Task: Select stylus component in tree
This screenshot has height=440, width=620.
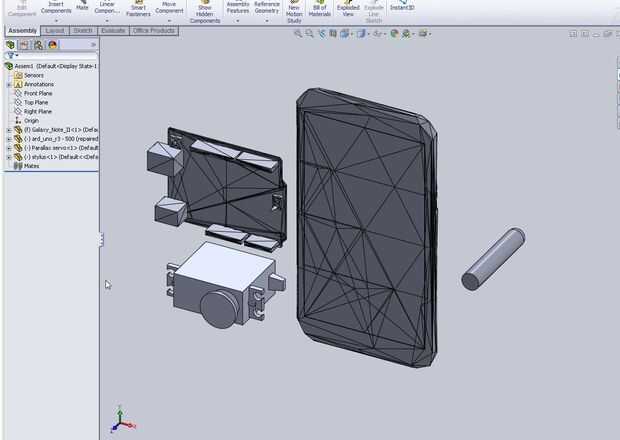Action: [56, 157]
